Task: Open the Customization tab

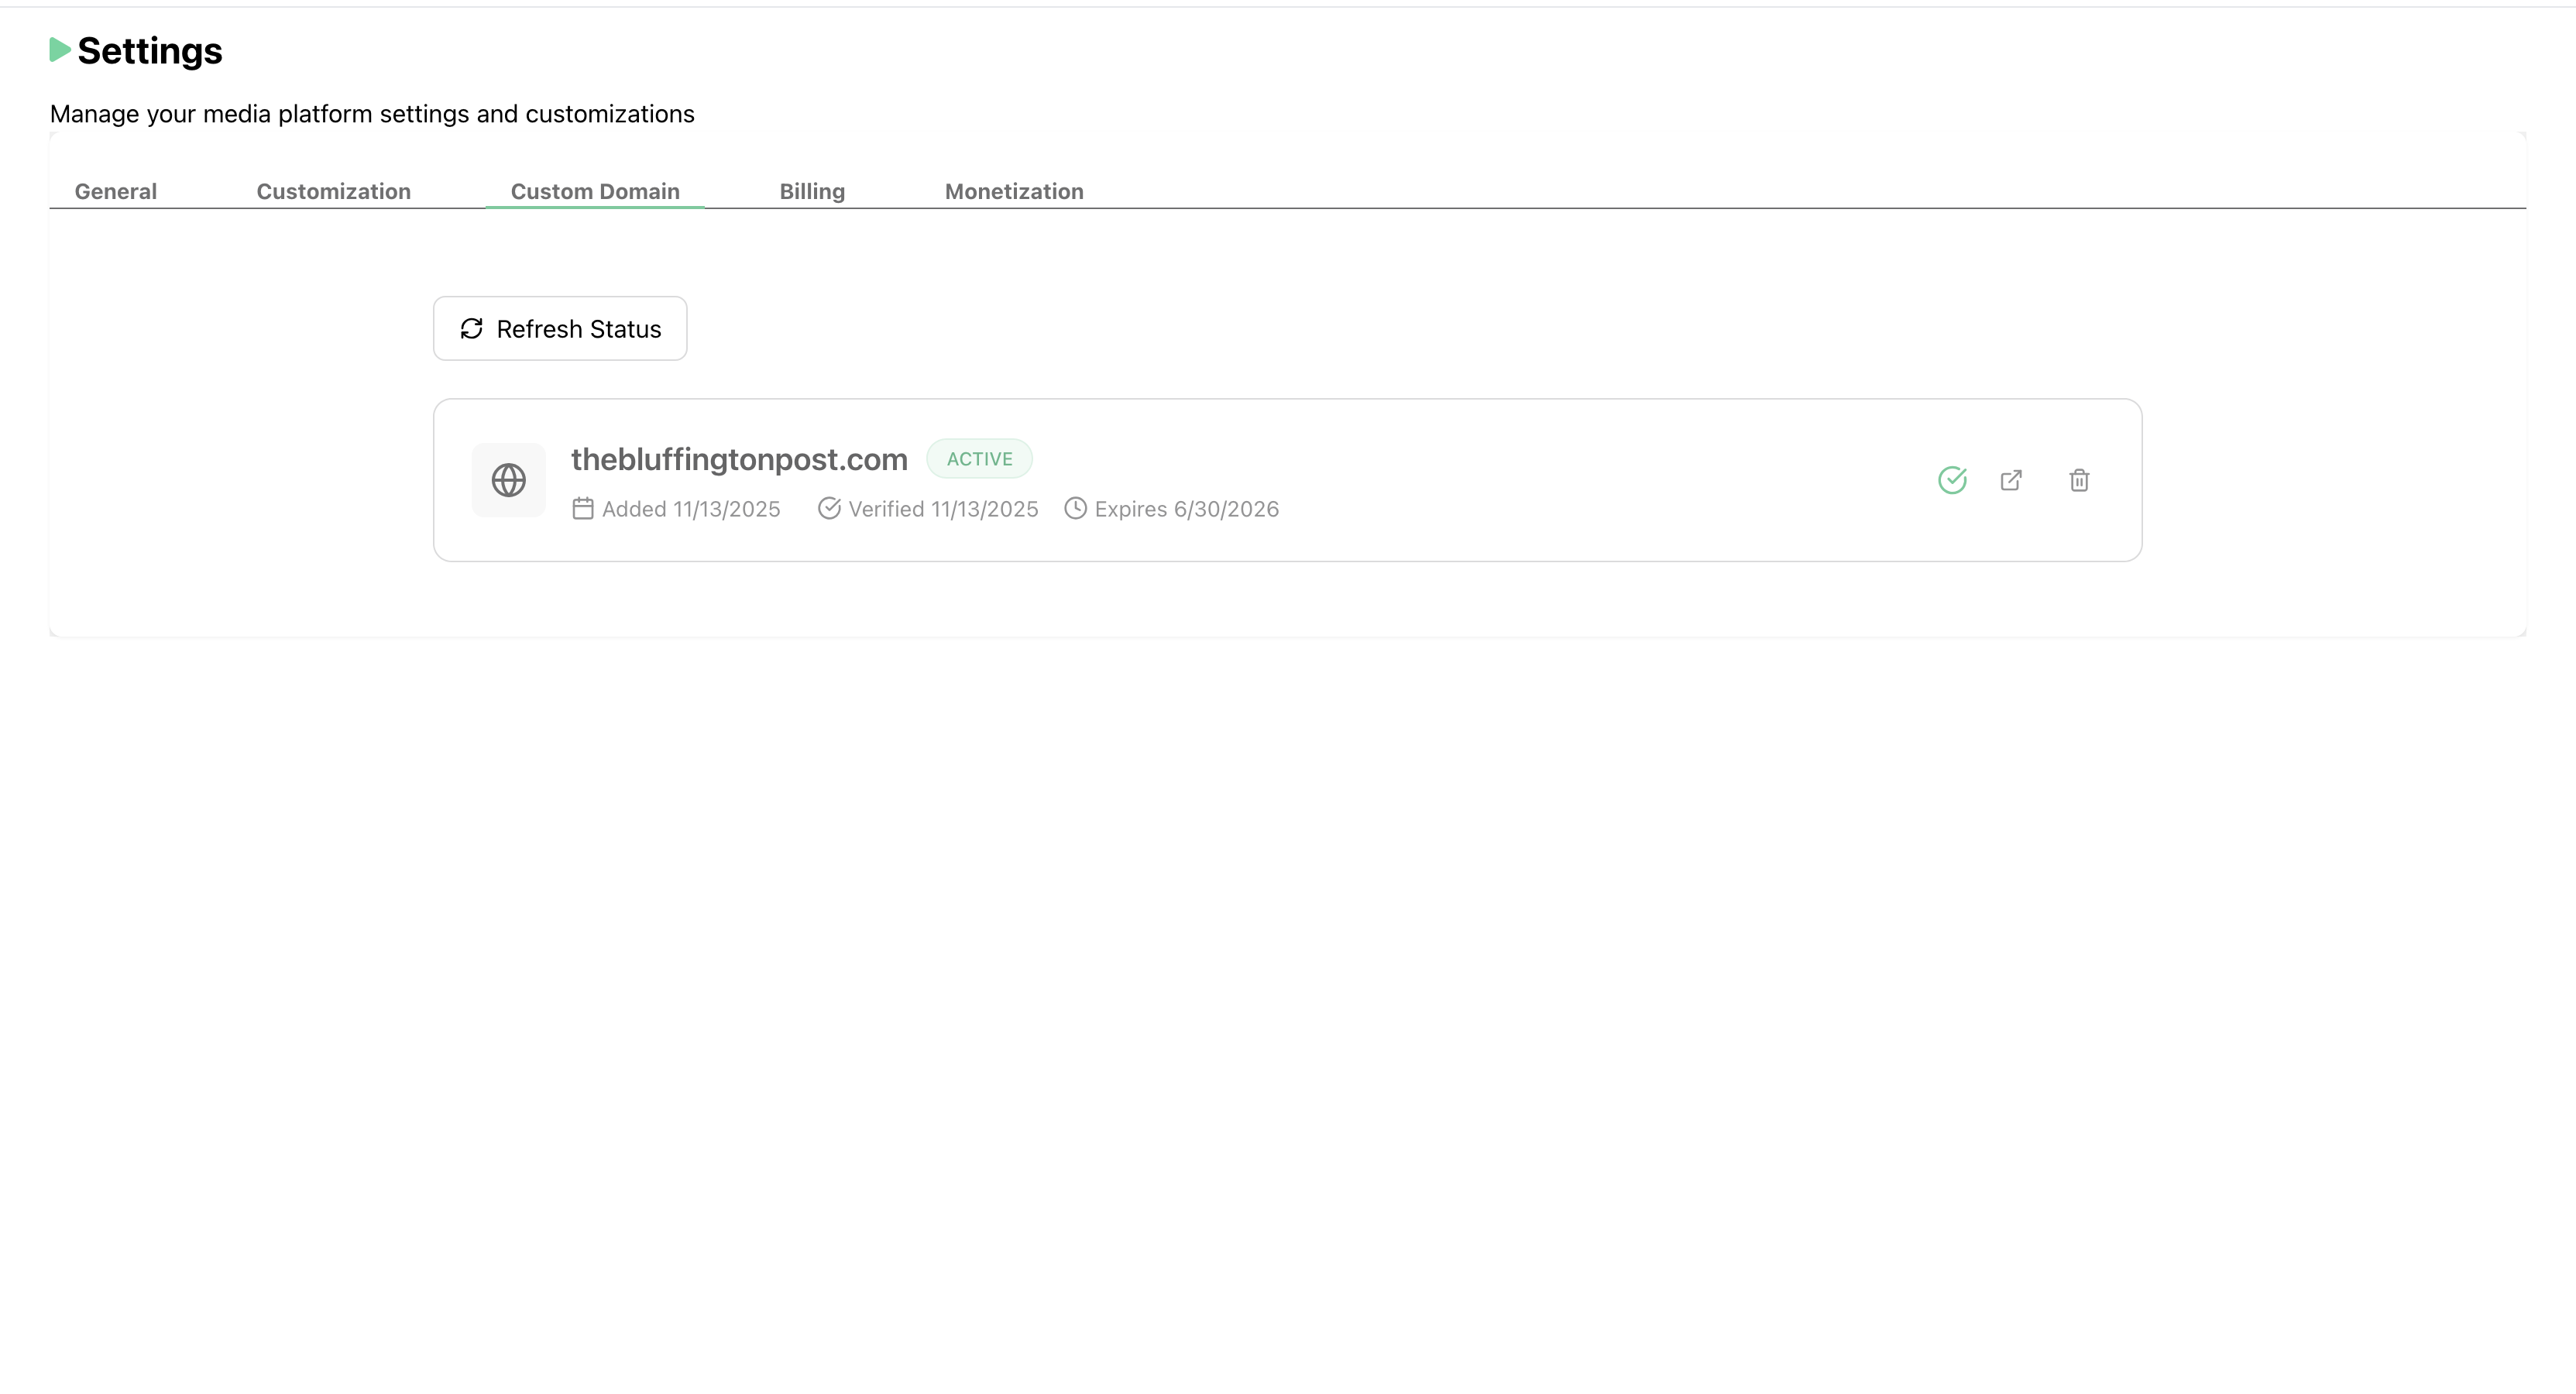Action: point(333,191)
